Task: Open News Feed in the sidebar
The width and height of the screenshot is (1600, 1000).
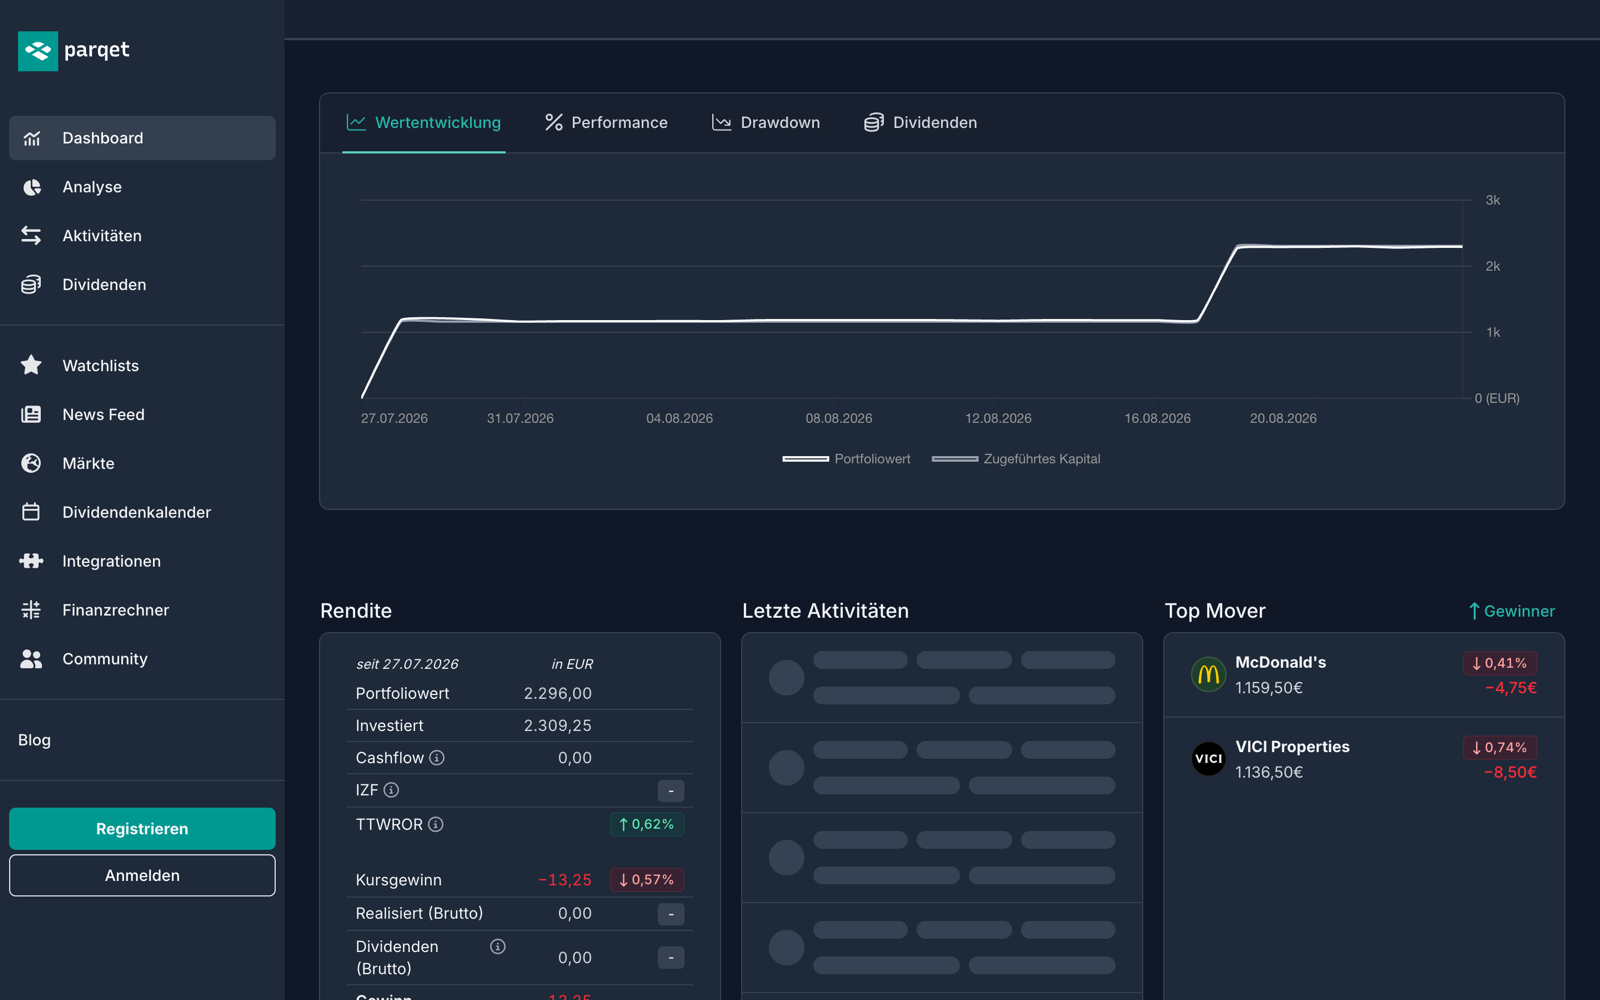Action: click(x=142, y=415)
